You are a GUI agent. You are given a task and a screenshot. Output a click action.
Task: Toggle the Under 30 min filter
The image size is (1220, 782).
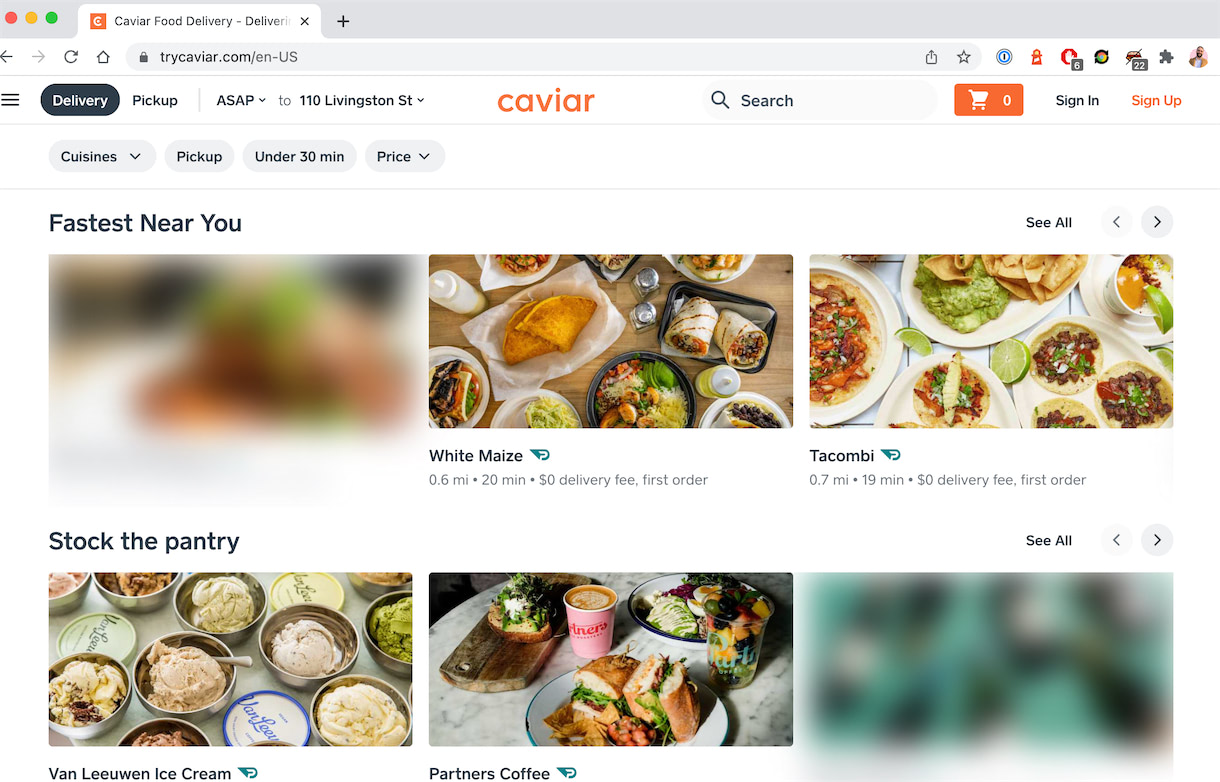pos(299,156)
